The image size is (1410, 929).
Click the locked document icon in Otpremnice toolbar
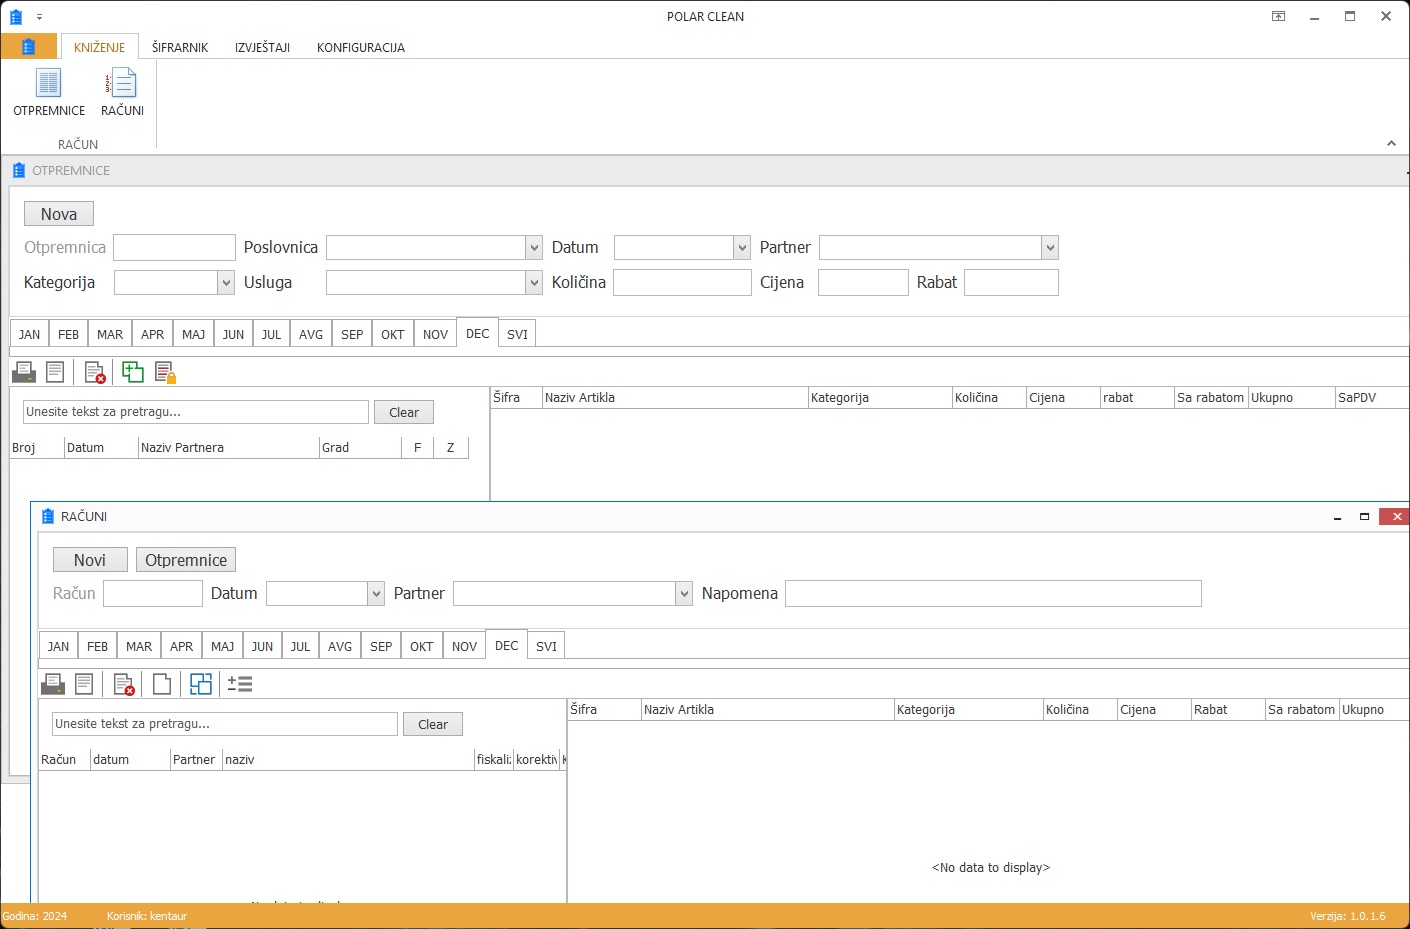pos(165,372)
